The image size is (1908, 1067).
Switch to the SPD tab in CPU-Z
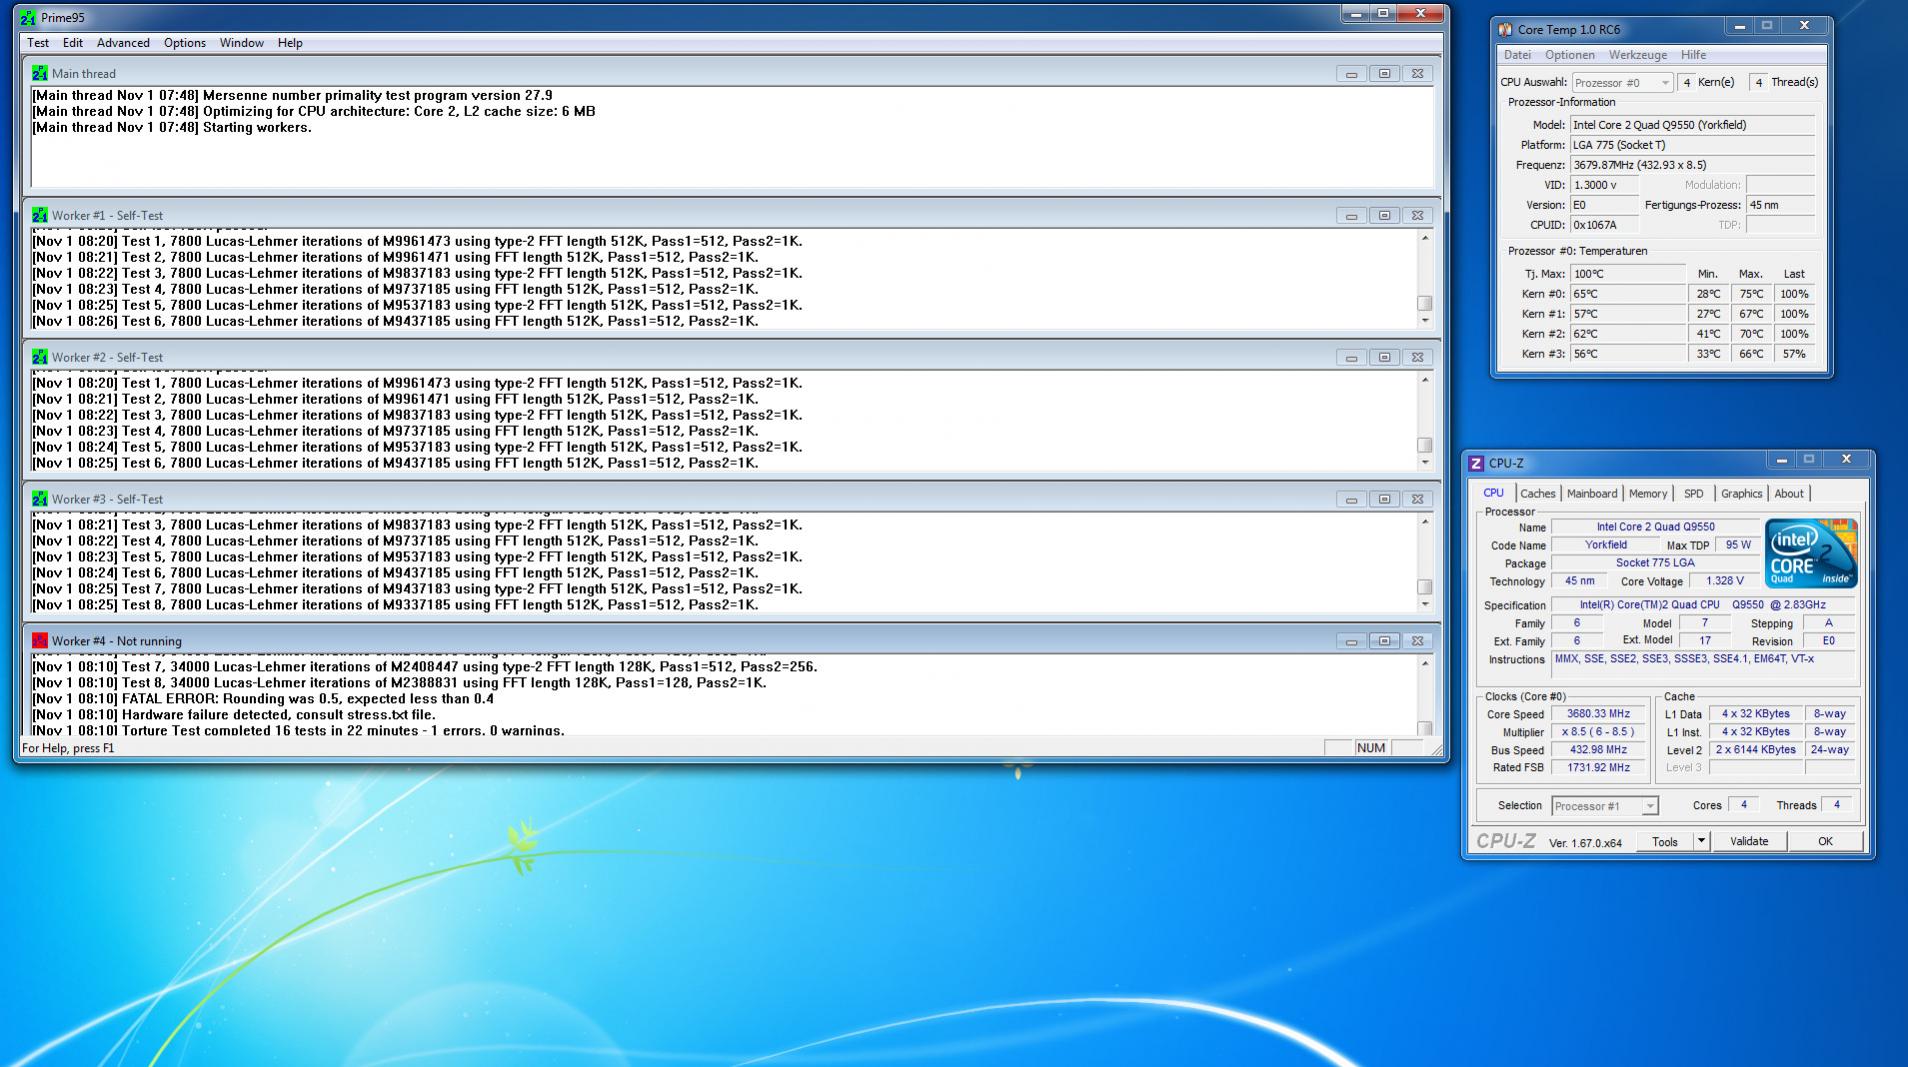pos(1694,494)
